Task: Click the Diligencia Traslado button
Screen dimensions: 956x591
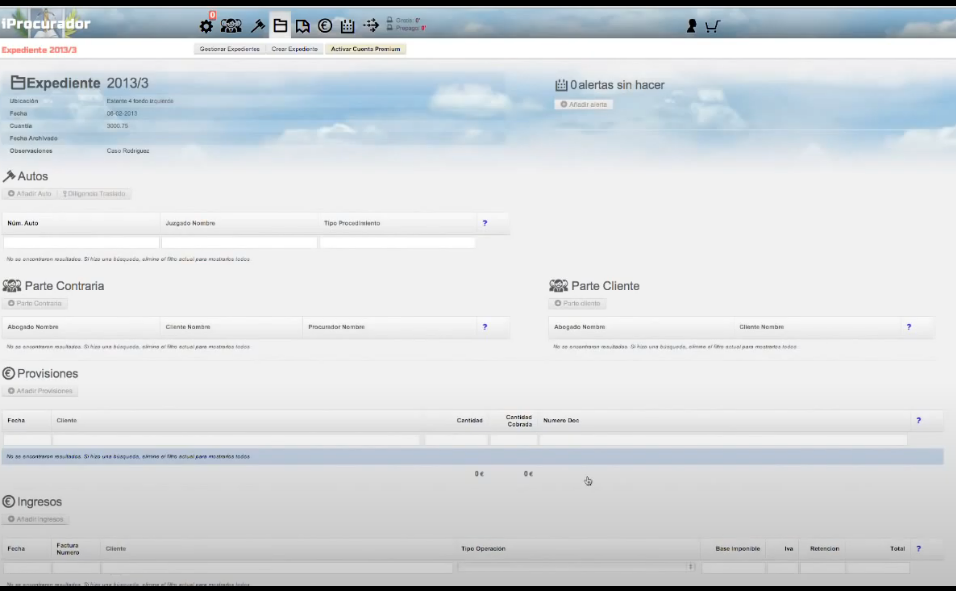Action: pyautogui.click(x=94, y=194)
